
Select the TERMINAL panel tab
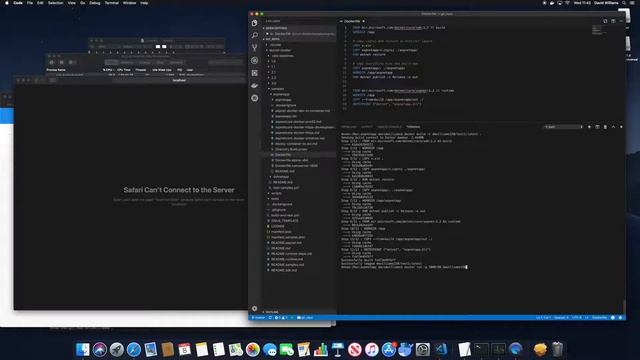click(413, 127)
